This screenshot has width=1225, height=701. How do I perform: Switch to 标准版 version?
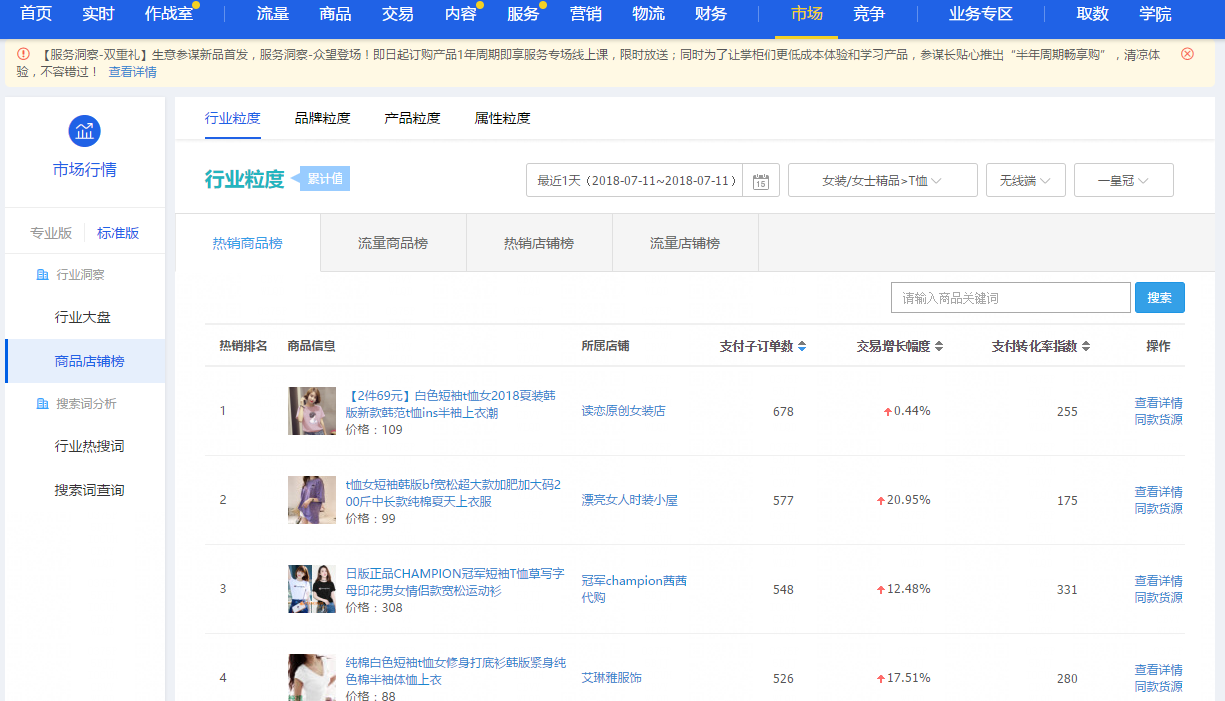click(118, 233)
